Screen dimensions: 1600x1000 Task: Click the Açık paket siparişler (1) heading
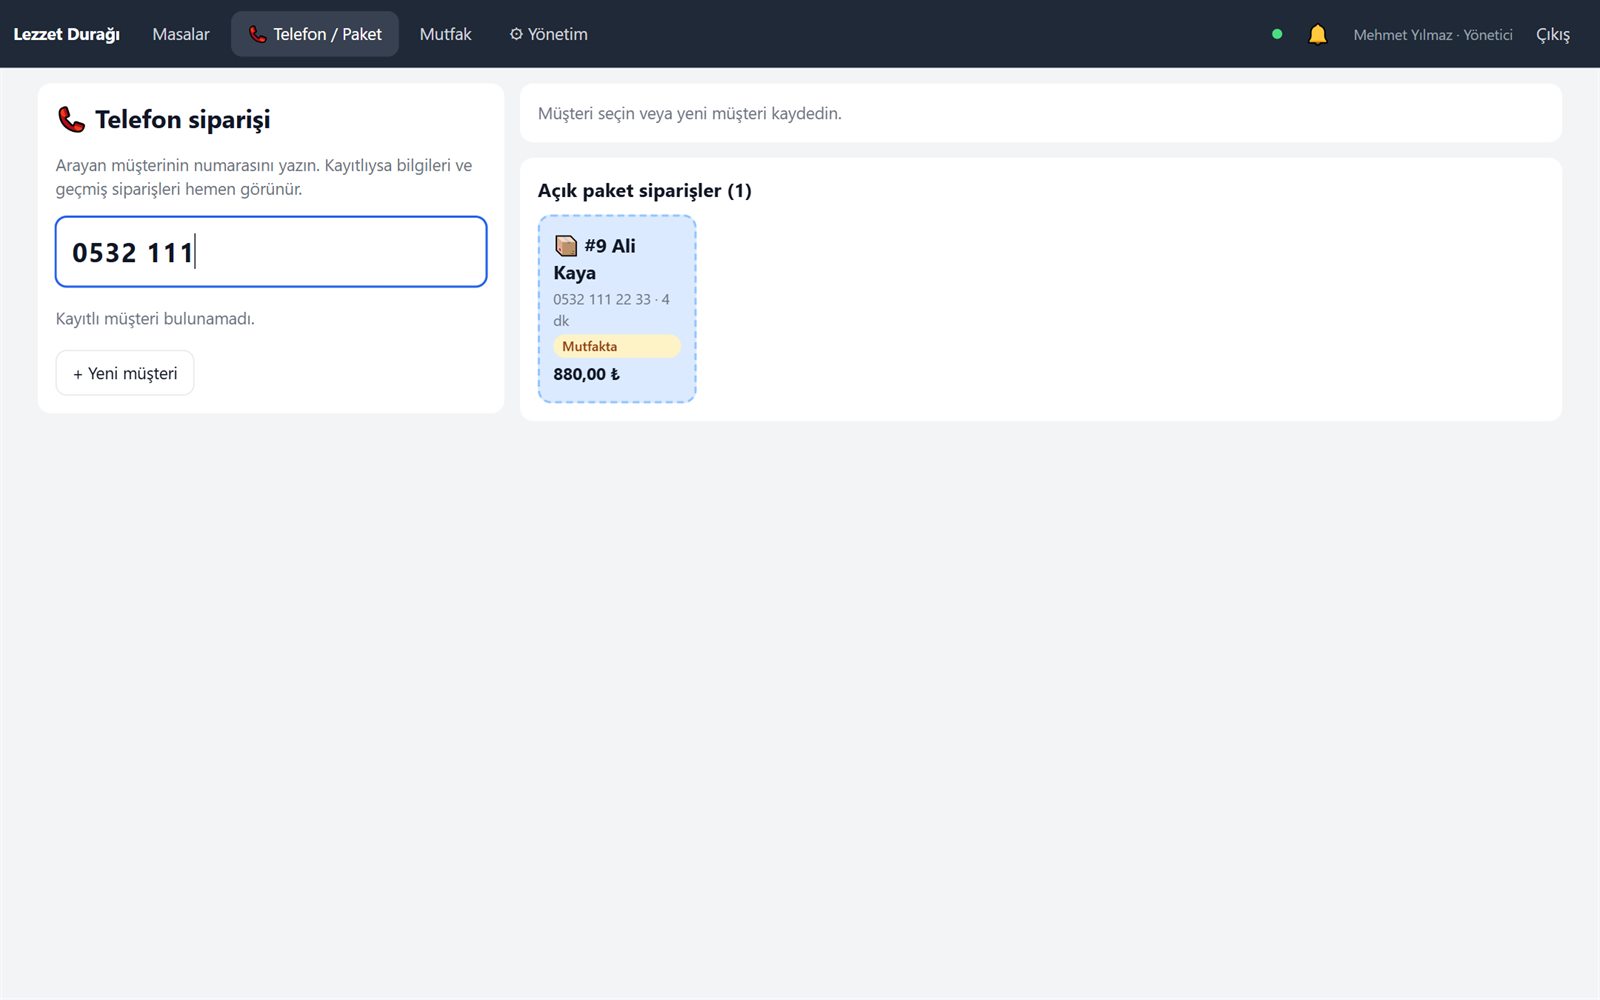click(645, 190)
